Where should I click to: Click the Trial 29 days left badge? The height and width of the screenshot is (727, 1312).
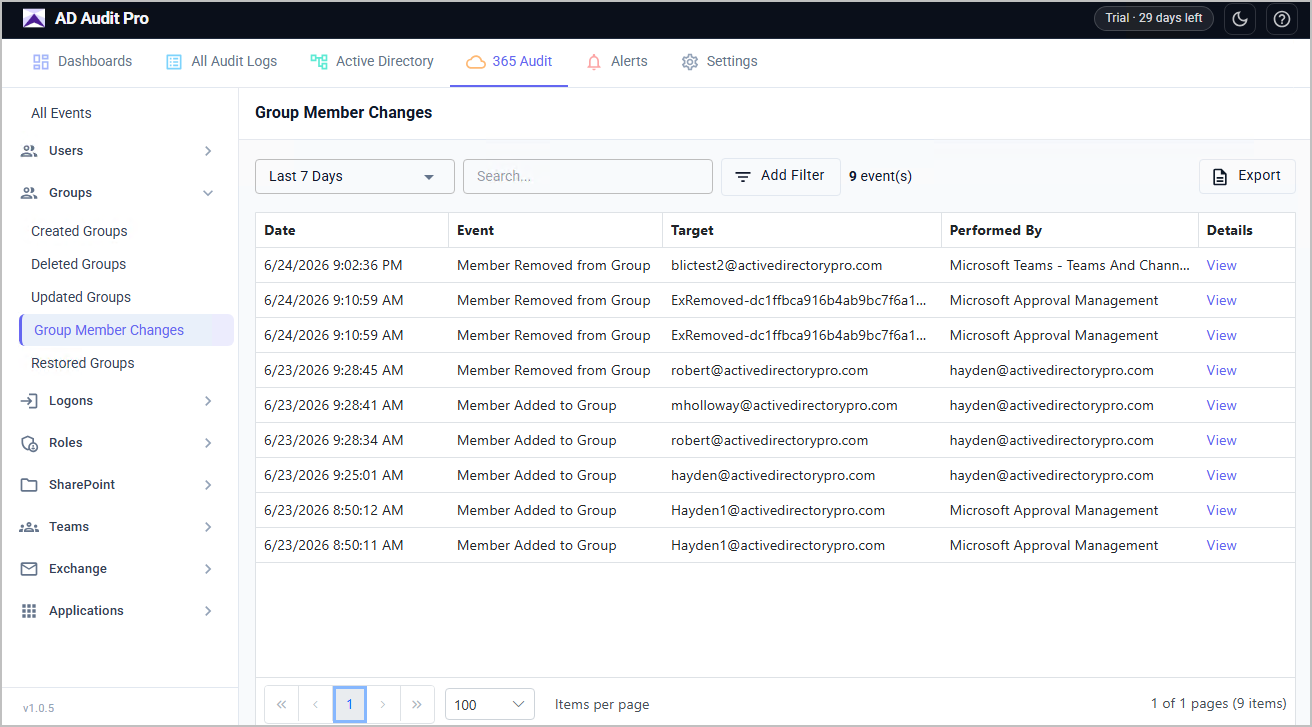point(1154,18)
